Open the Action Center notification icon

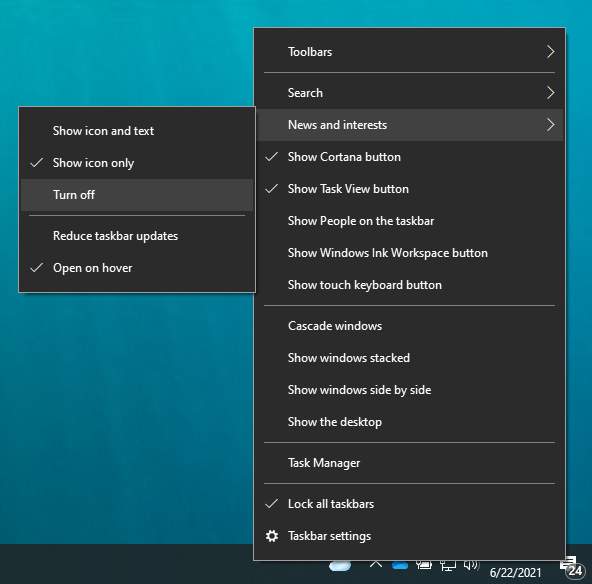tap(572, 567)
